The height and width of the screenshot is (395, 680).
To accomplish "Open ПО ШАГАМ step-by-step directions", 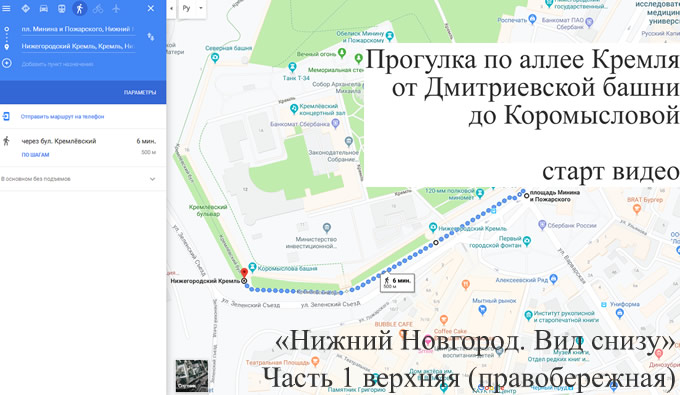I will click(x=35, y=155).
